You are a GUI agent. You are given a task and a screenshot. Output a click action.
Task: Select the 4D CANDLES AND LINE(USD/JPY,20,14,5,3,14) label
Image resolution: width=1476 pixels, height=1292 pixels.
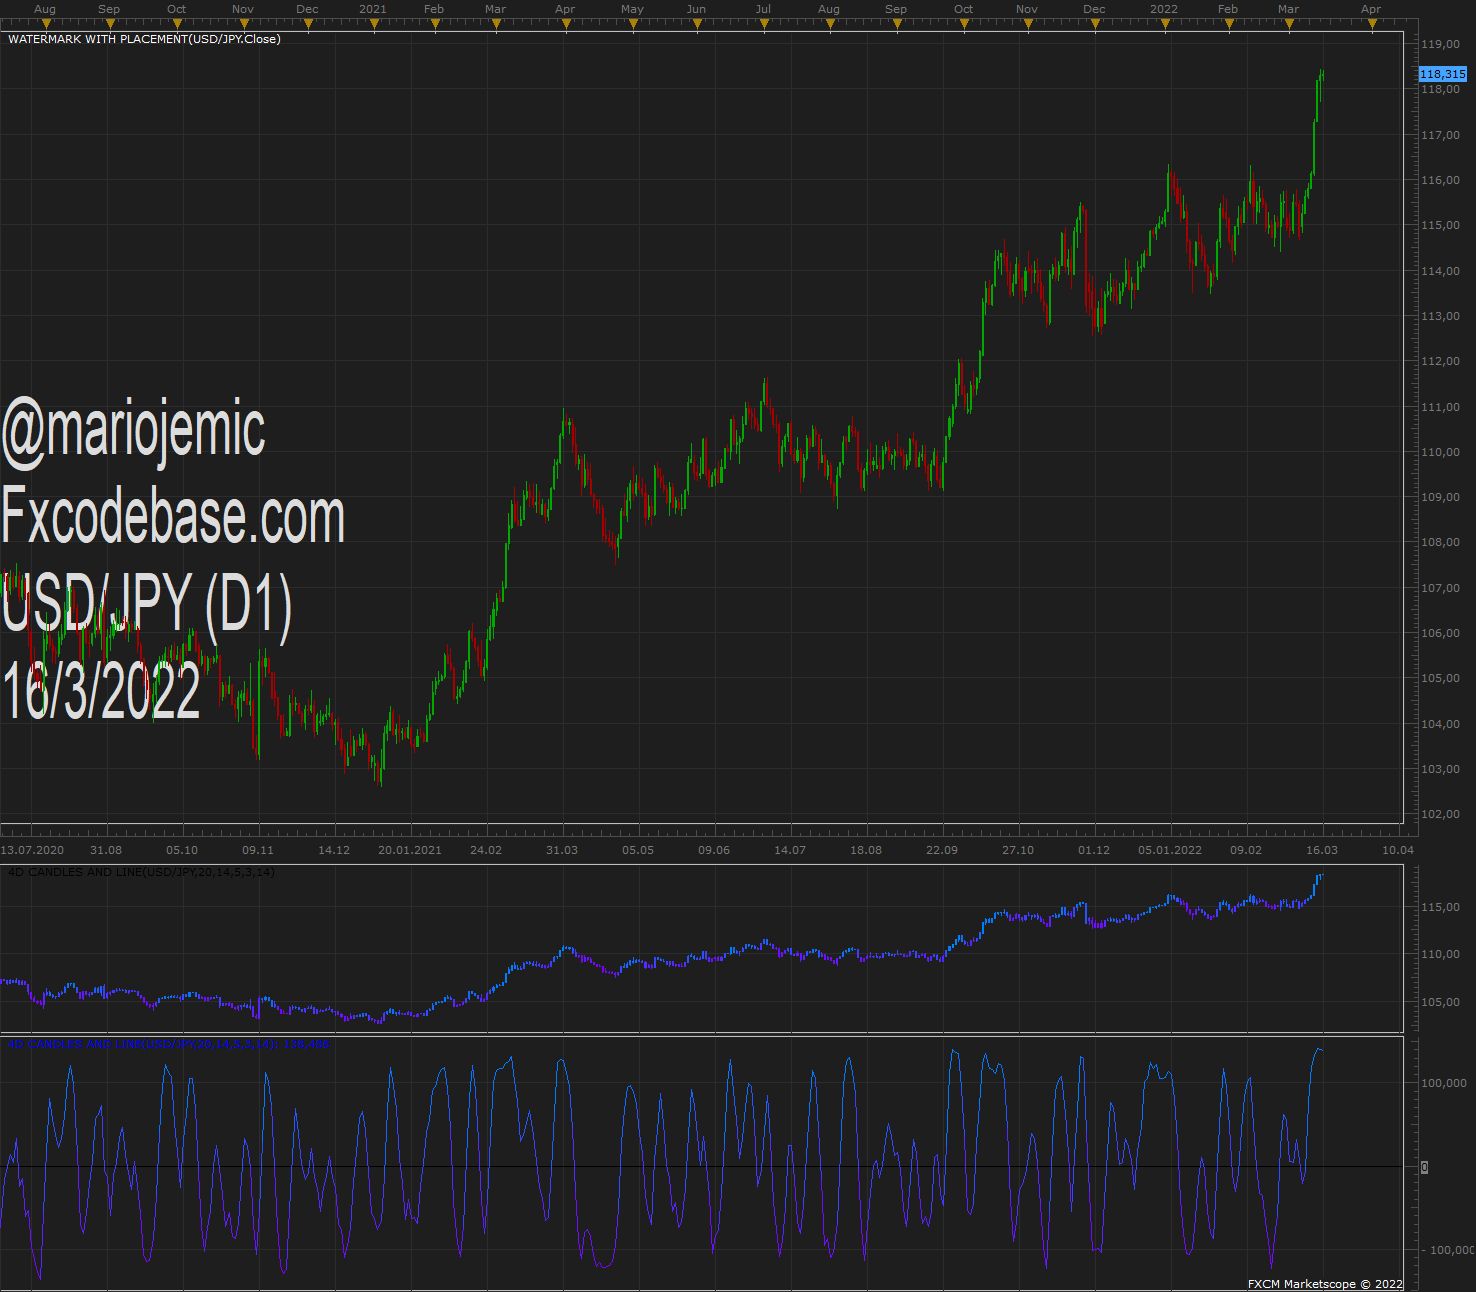pos(141,872)
